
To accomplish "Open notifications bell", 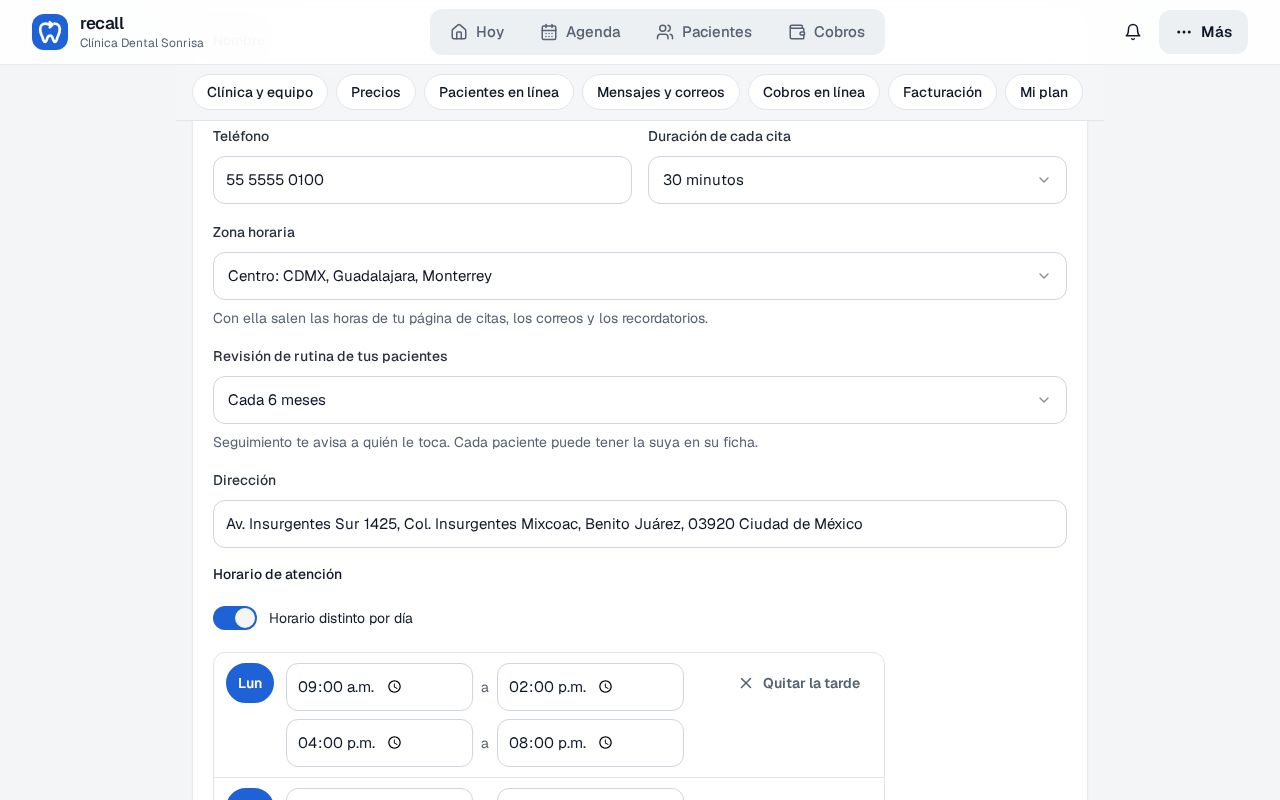I will (x=1133, y=32).
